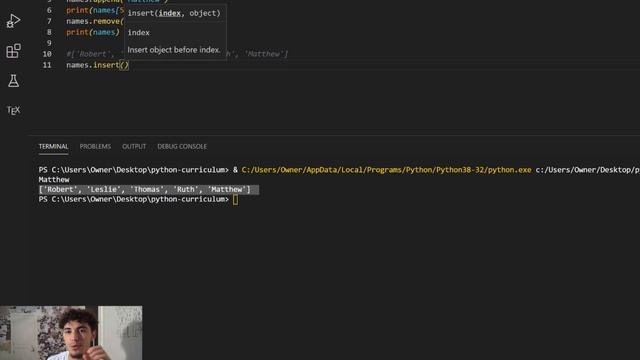
Task: Click line number 6 in gutter
Action: 49,10
